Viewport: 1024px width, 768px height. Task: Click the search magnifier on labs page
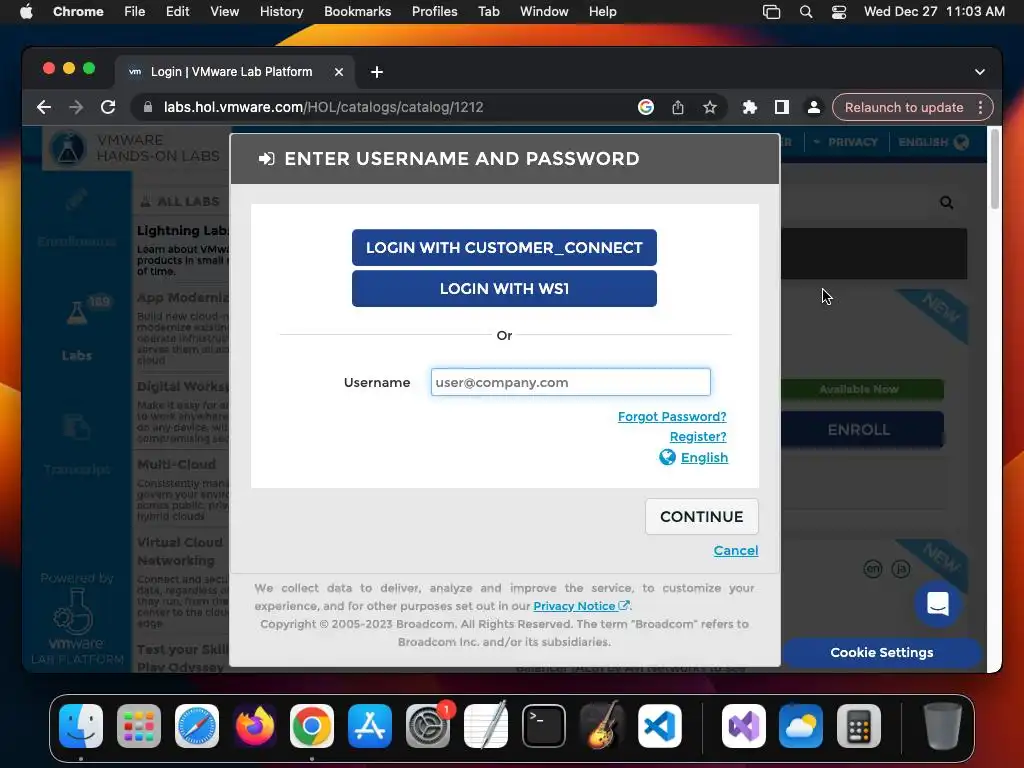946,203
